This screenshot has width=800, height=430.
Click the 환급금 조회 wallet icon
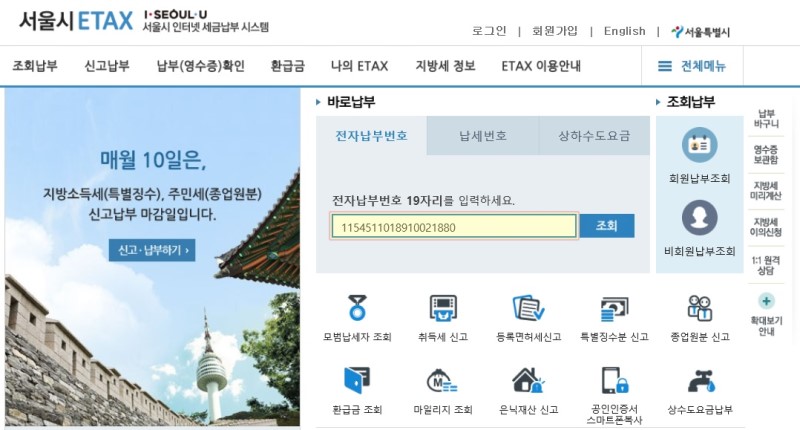(357, 380)
